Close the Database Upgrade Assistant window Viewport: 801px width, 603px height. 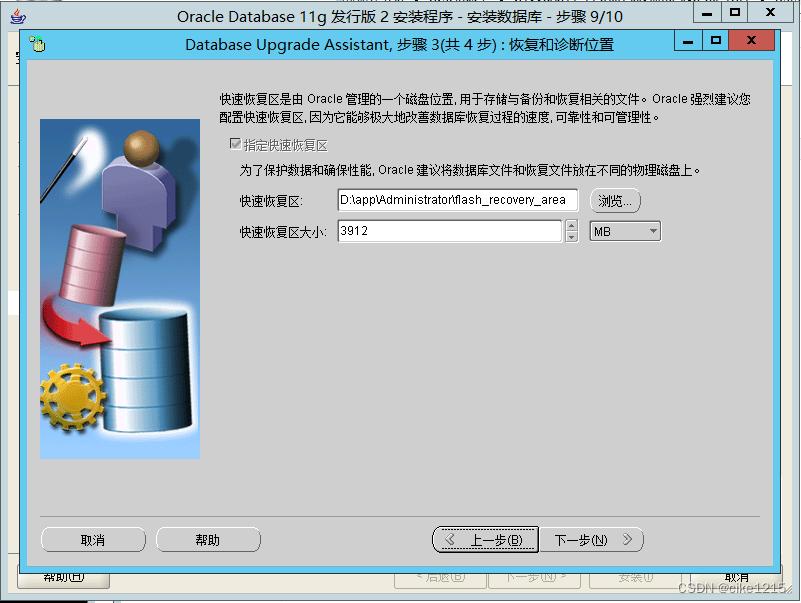tap(751, 40)
